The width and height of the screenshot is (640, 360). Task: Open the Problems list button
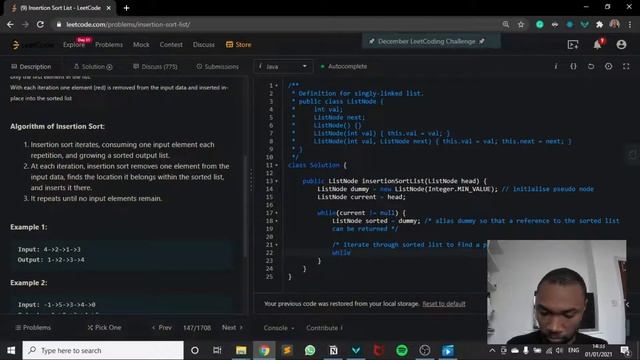[x=33, y=327]
